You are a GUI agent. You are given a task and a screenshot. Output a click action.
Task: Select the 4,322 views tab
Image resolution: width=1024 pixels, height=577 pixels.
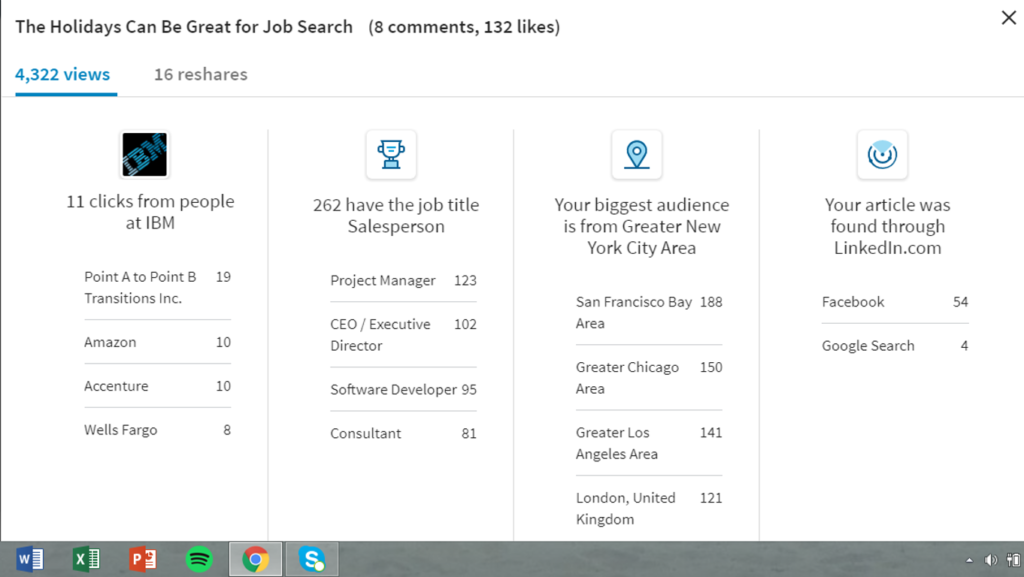pos(63,75)
